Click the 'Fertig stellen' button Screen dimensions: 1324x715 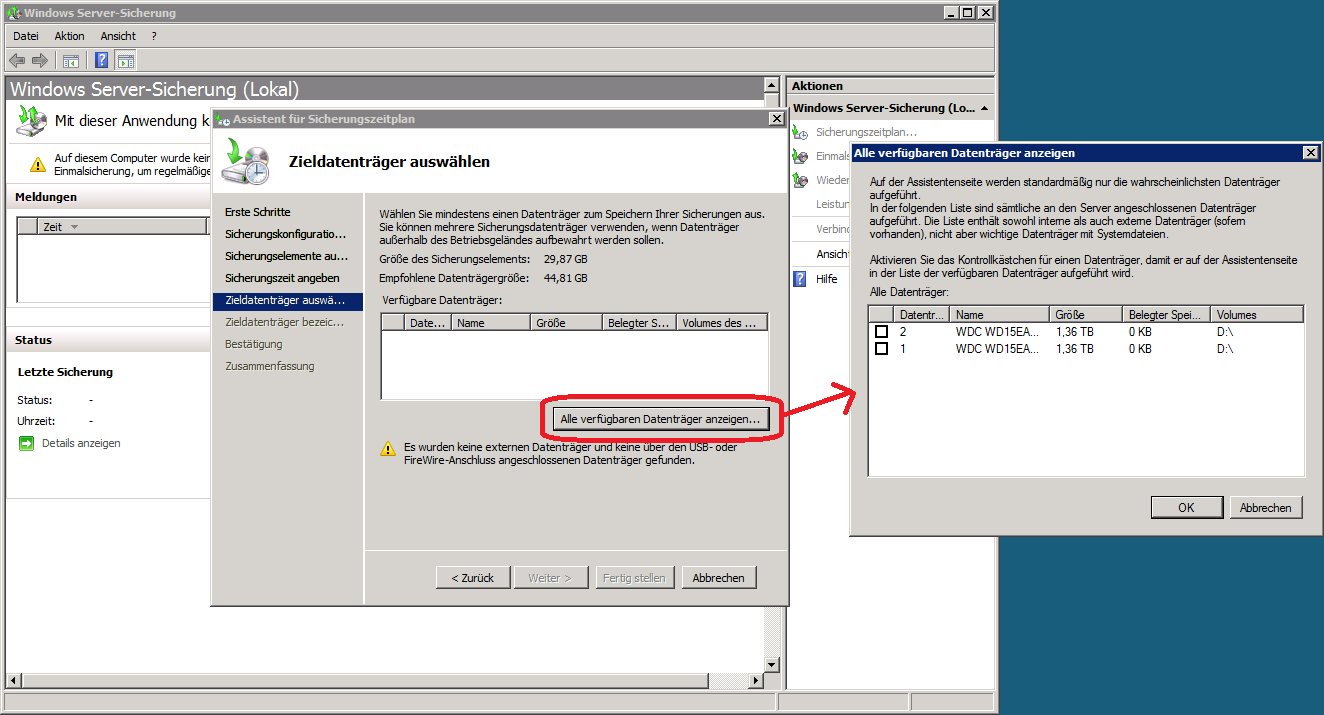point(634,578)
